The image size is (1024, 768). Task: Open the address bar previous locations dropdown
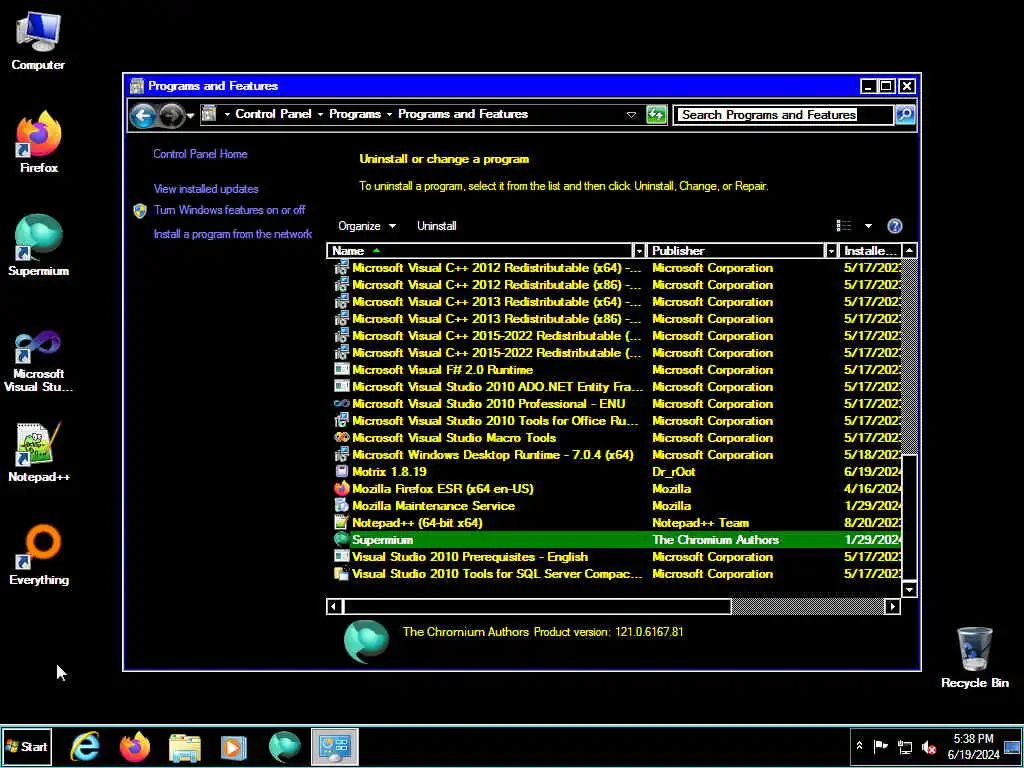point(631,115)
